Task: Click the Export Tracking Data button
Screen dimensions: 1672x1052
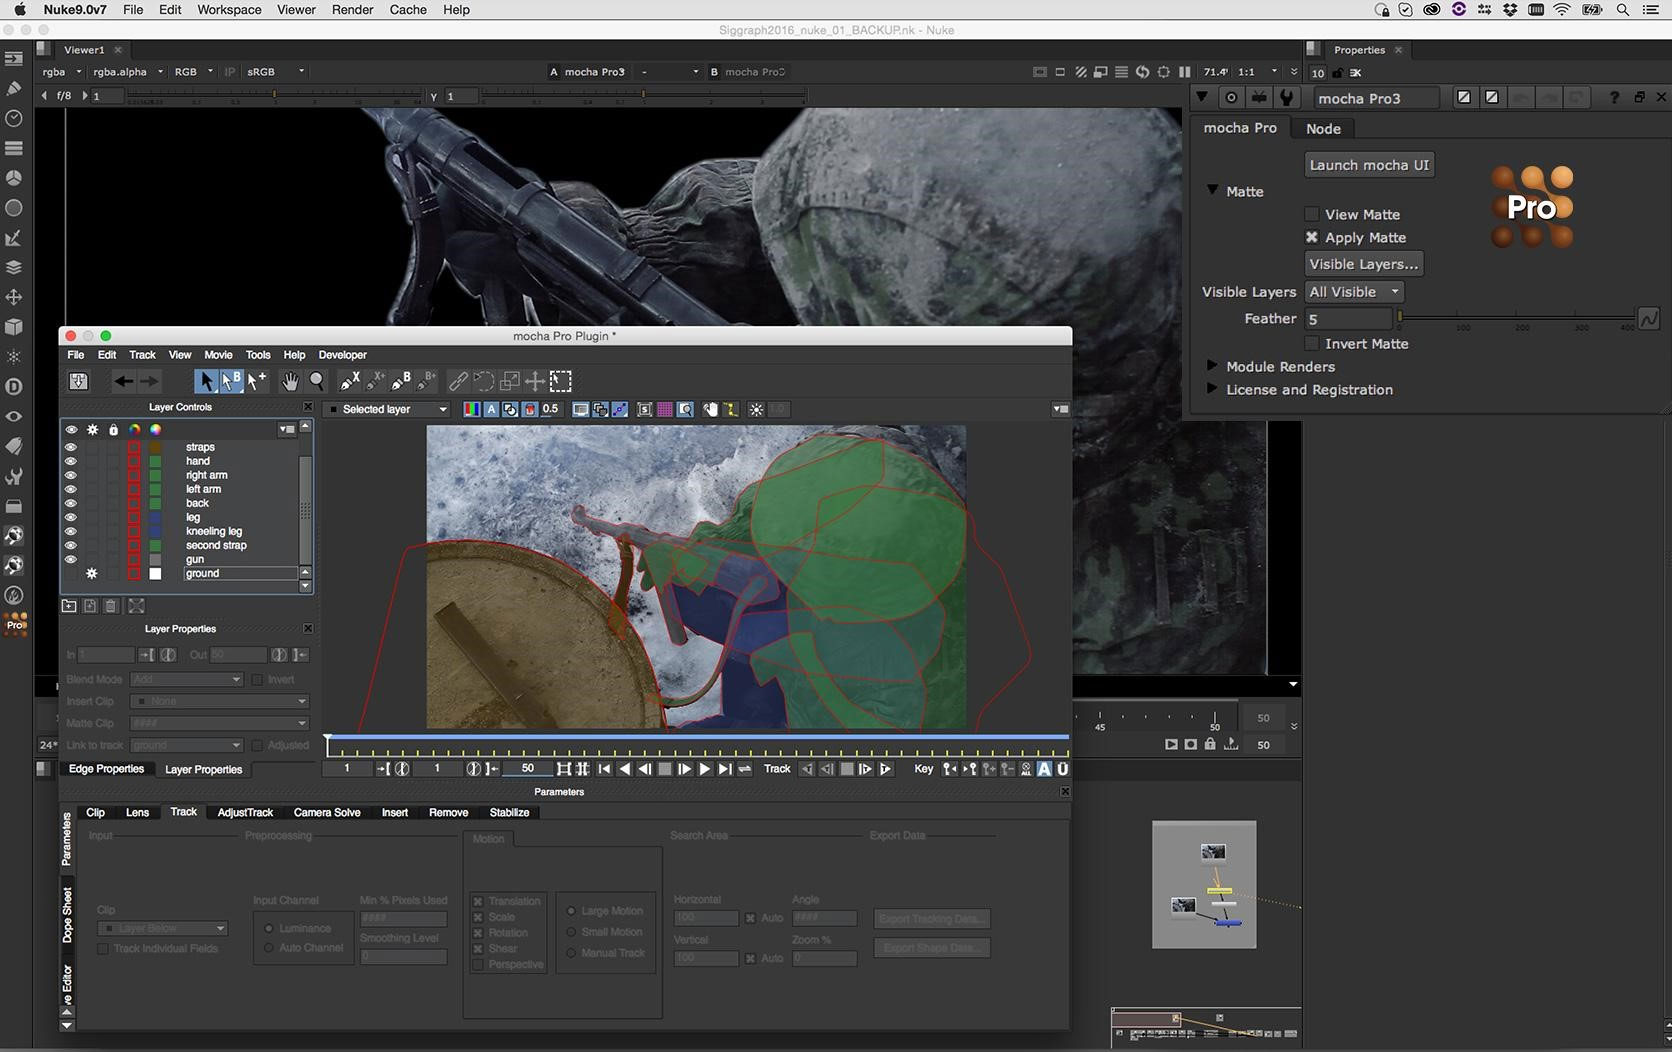Action: [931, 919]
